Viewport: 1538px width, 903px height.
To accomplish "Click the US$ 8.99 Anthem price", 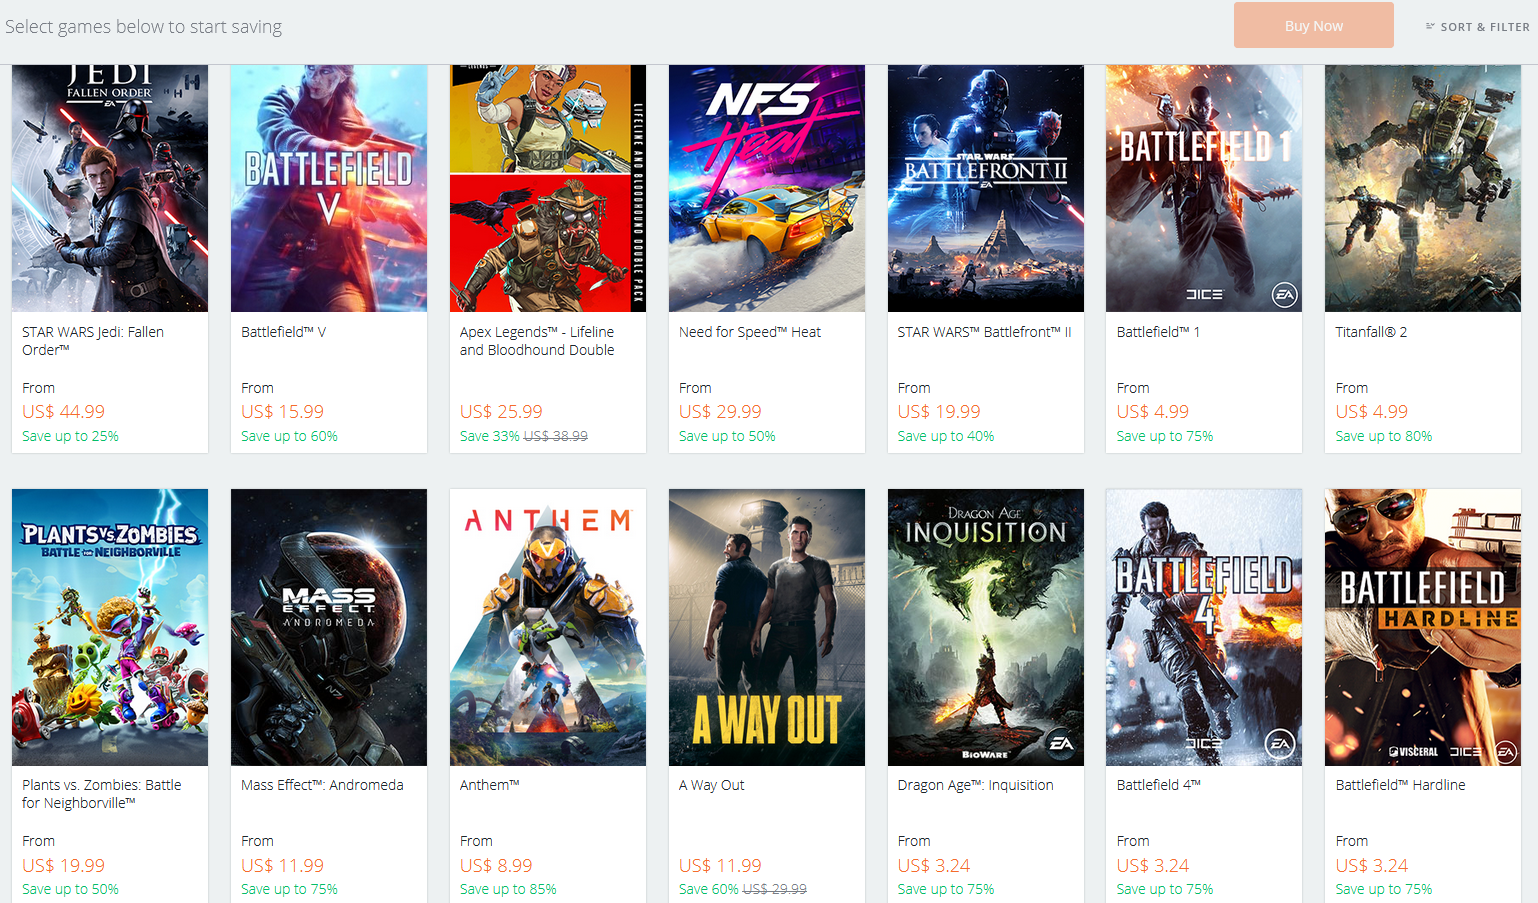I will [496, 866].
